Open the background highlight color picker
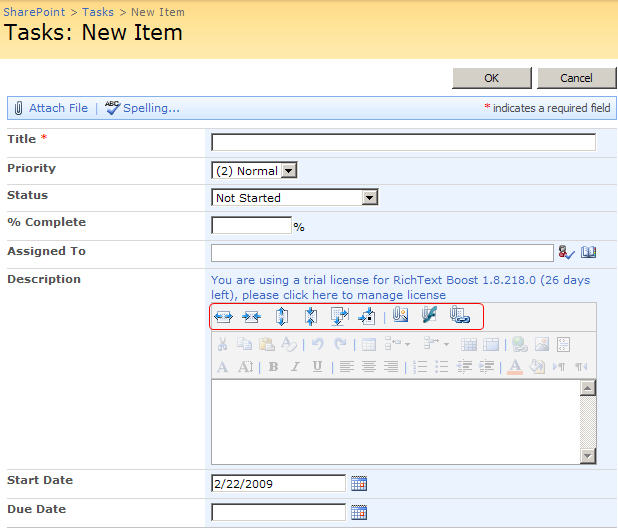The height and width of the screenshot is (528, 618). (537, 367)
